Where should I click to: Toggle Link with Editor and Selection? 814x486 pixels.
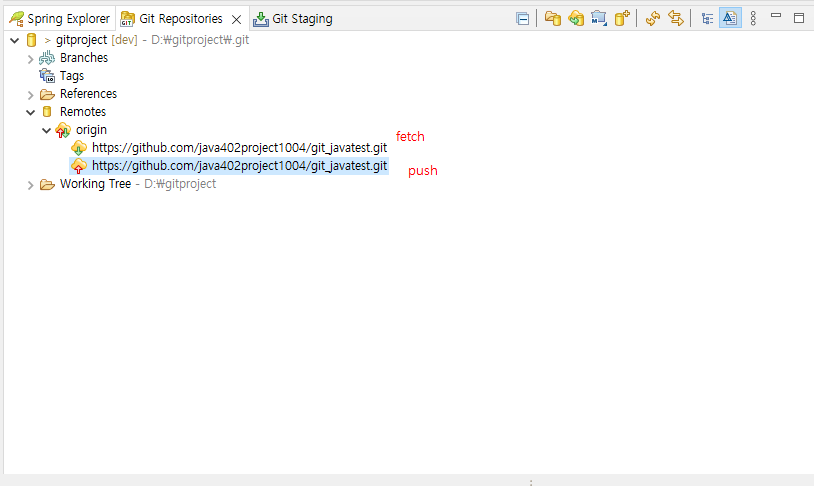tap(675, 19)
